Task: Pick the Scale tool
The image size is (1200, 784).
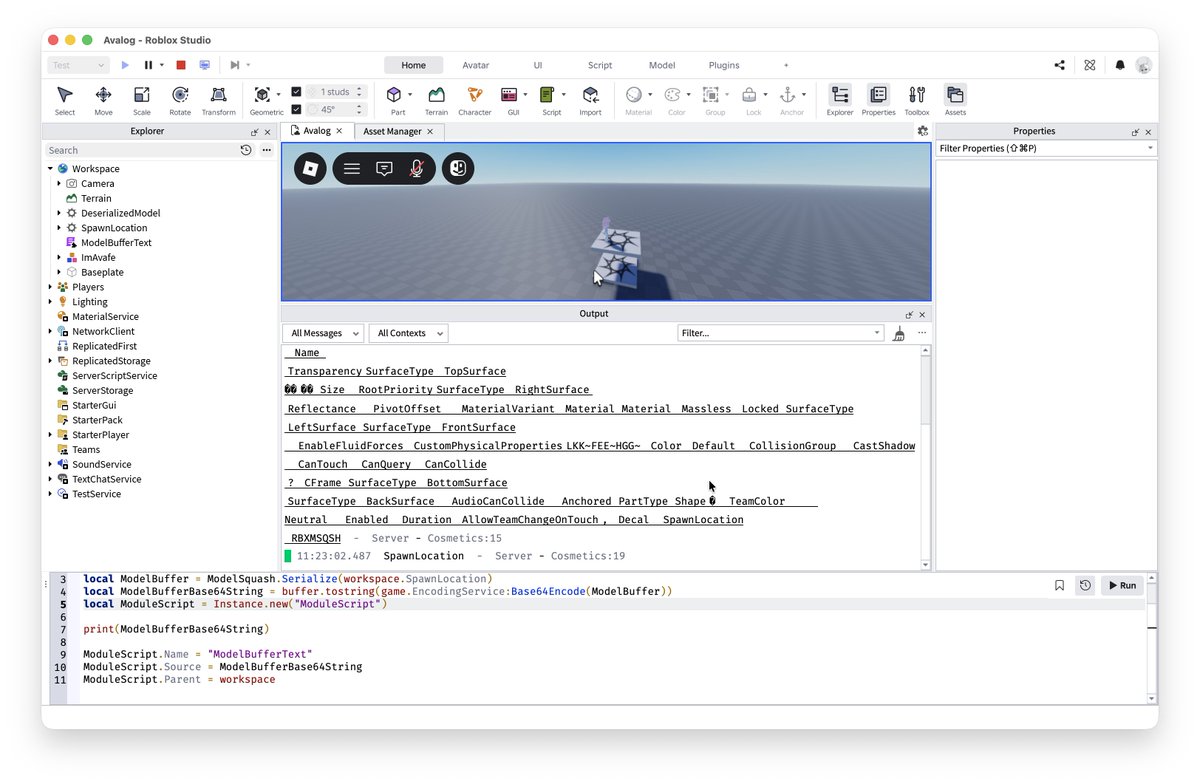Action: click(142, 100)
